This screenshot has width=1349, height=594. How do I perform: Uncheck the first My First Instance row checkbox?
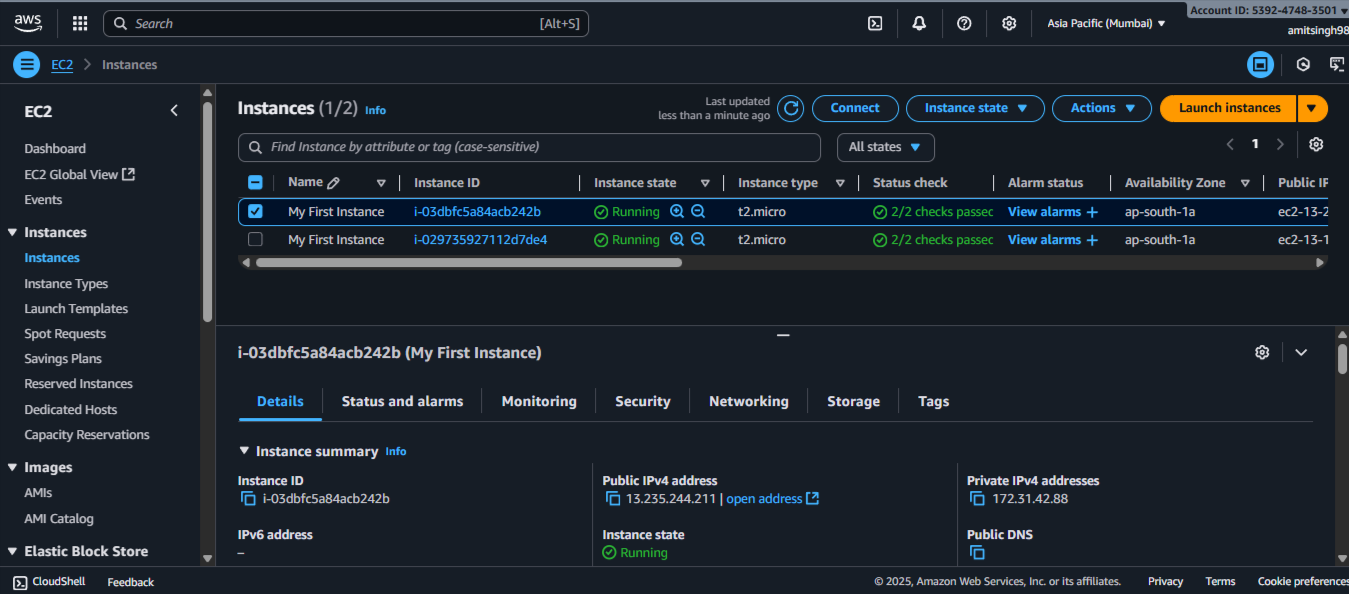click(x=255, y=211)
